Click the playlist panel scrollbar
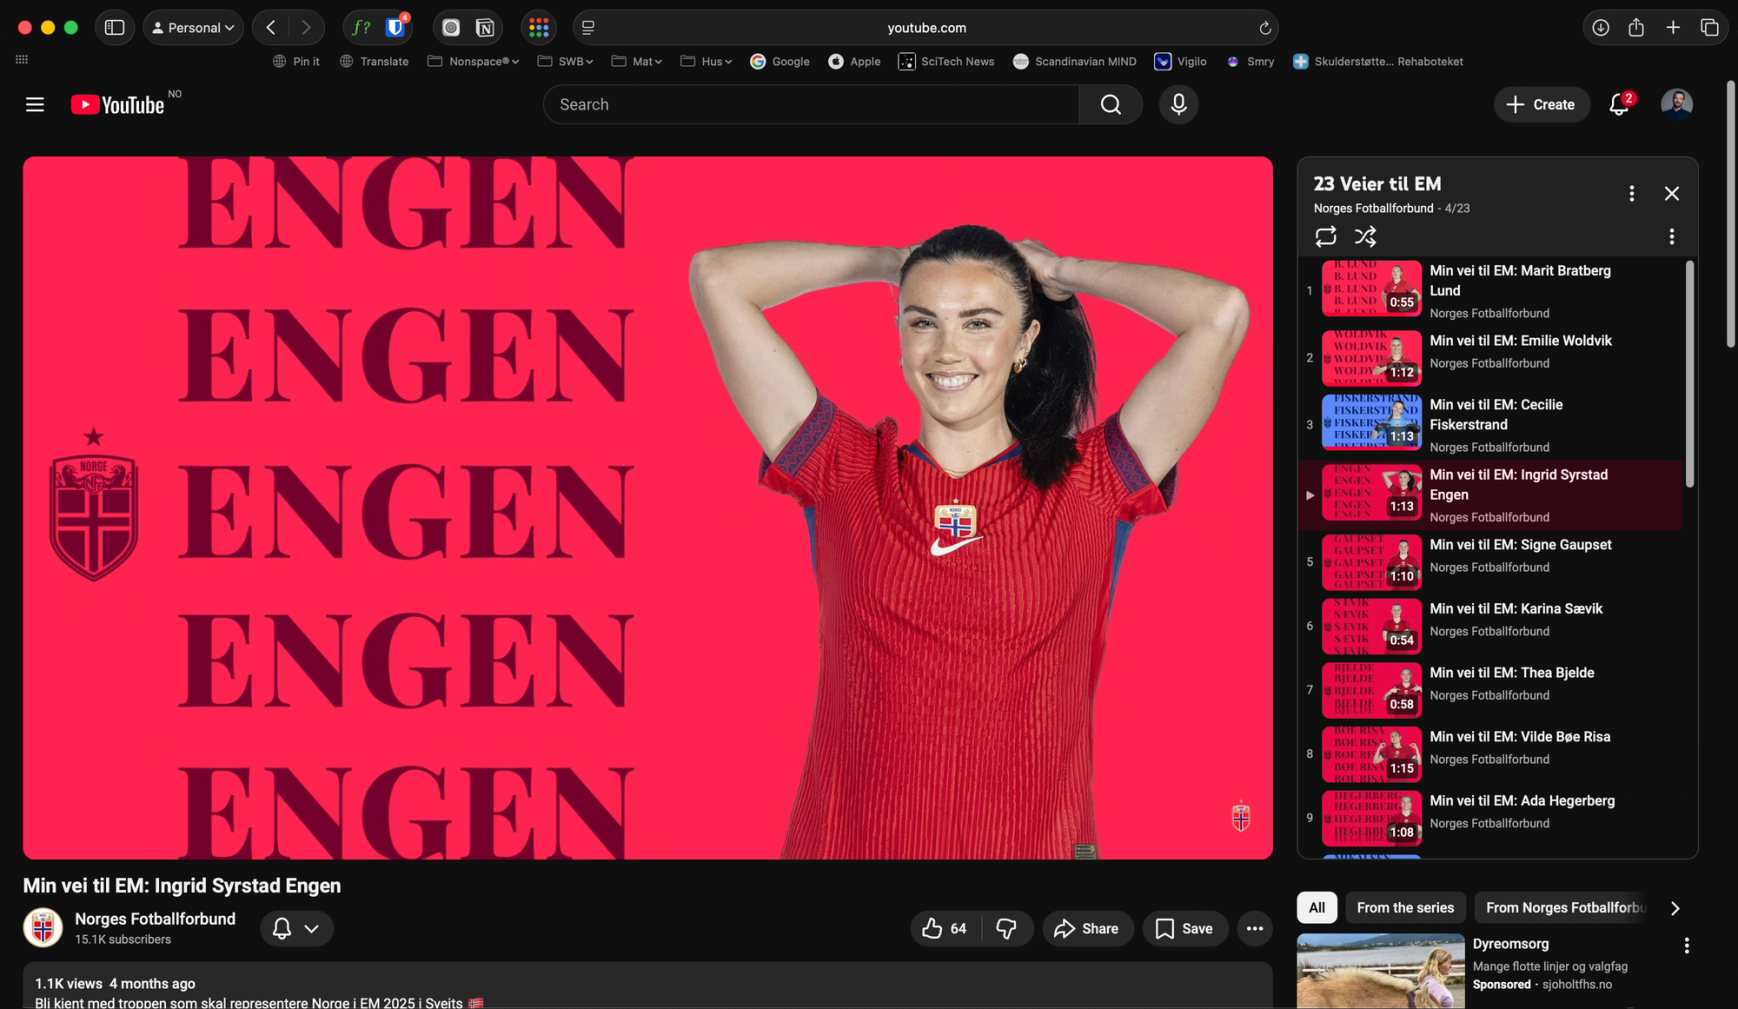 1689,374
